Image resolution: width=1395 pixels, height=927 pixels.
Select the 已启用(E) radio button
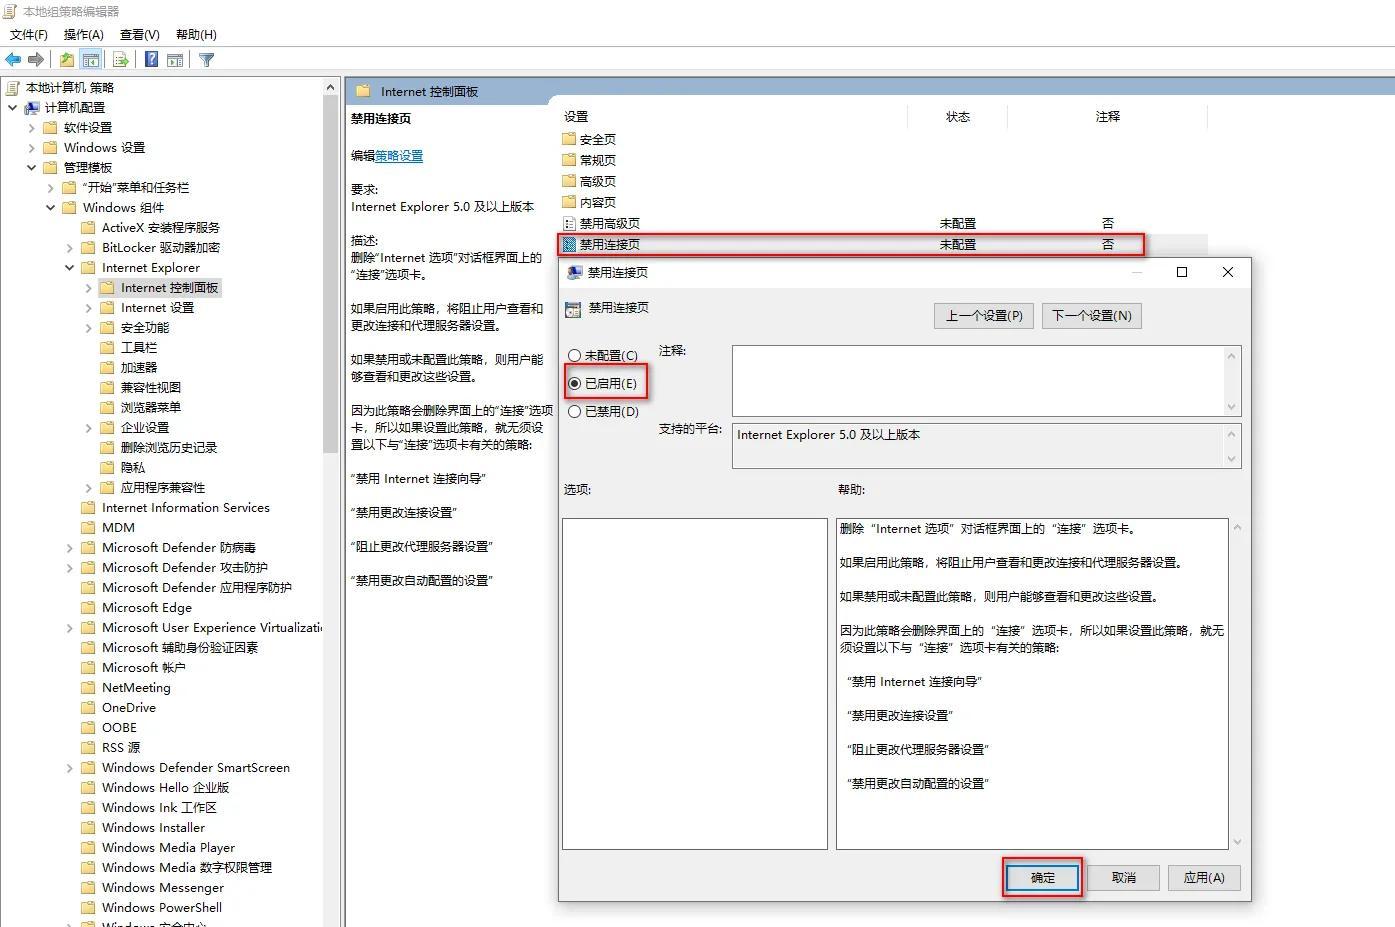[x=575, y=384]
